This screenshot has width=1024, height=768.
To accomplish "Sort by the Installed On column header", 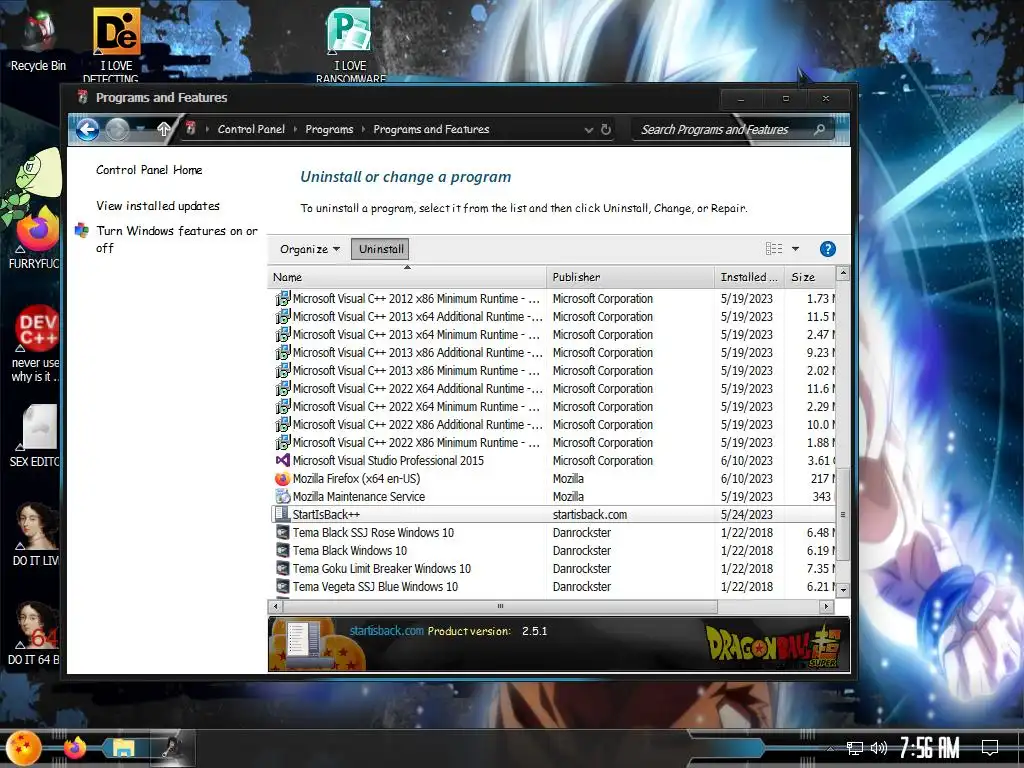I will 749,277.
